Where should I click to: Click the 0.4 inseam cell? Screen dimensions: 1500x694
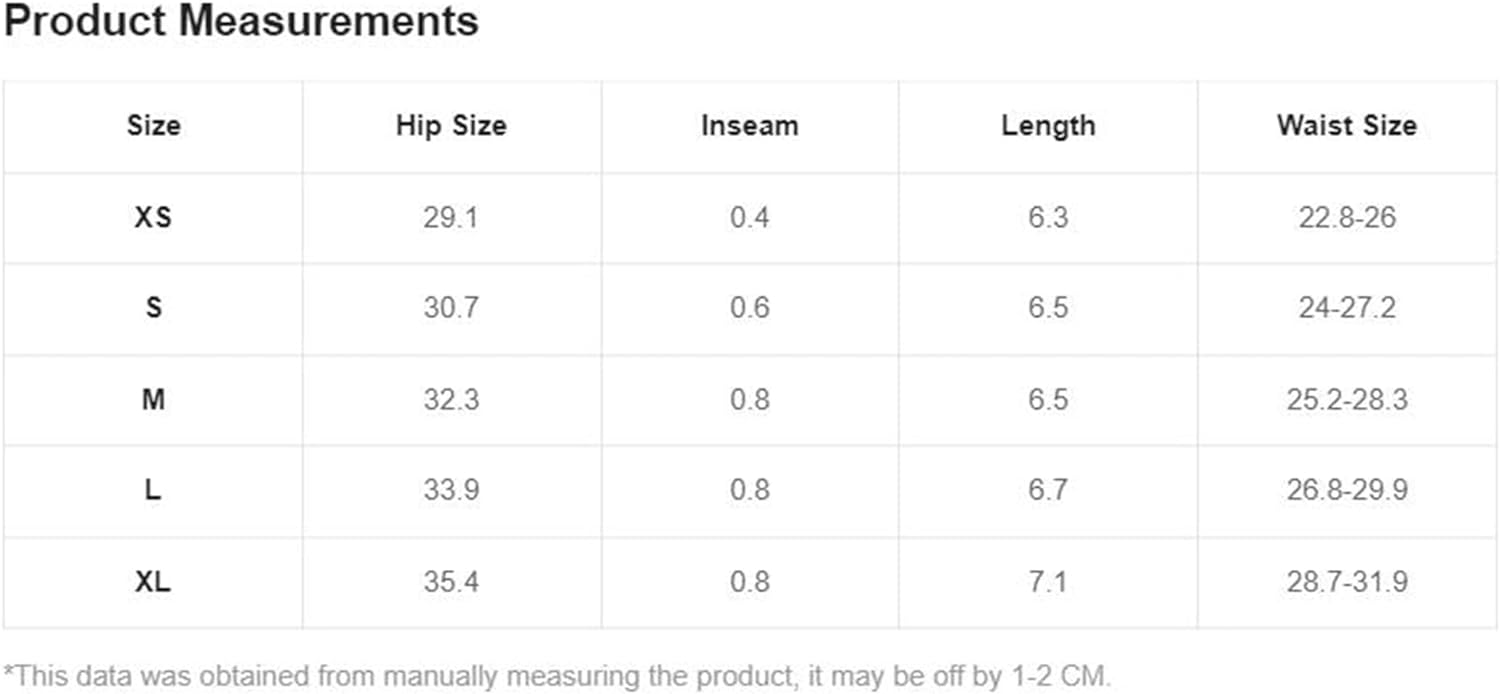(750, 217)
